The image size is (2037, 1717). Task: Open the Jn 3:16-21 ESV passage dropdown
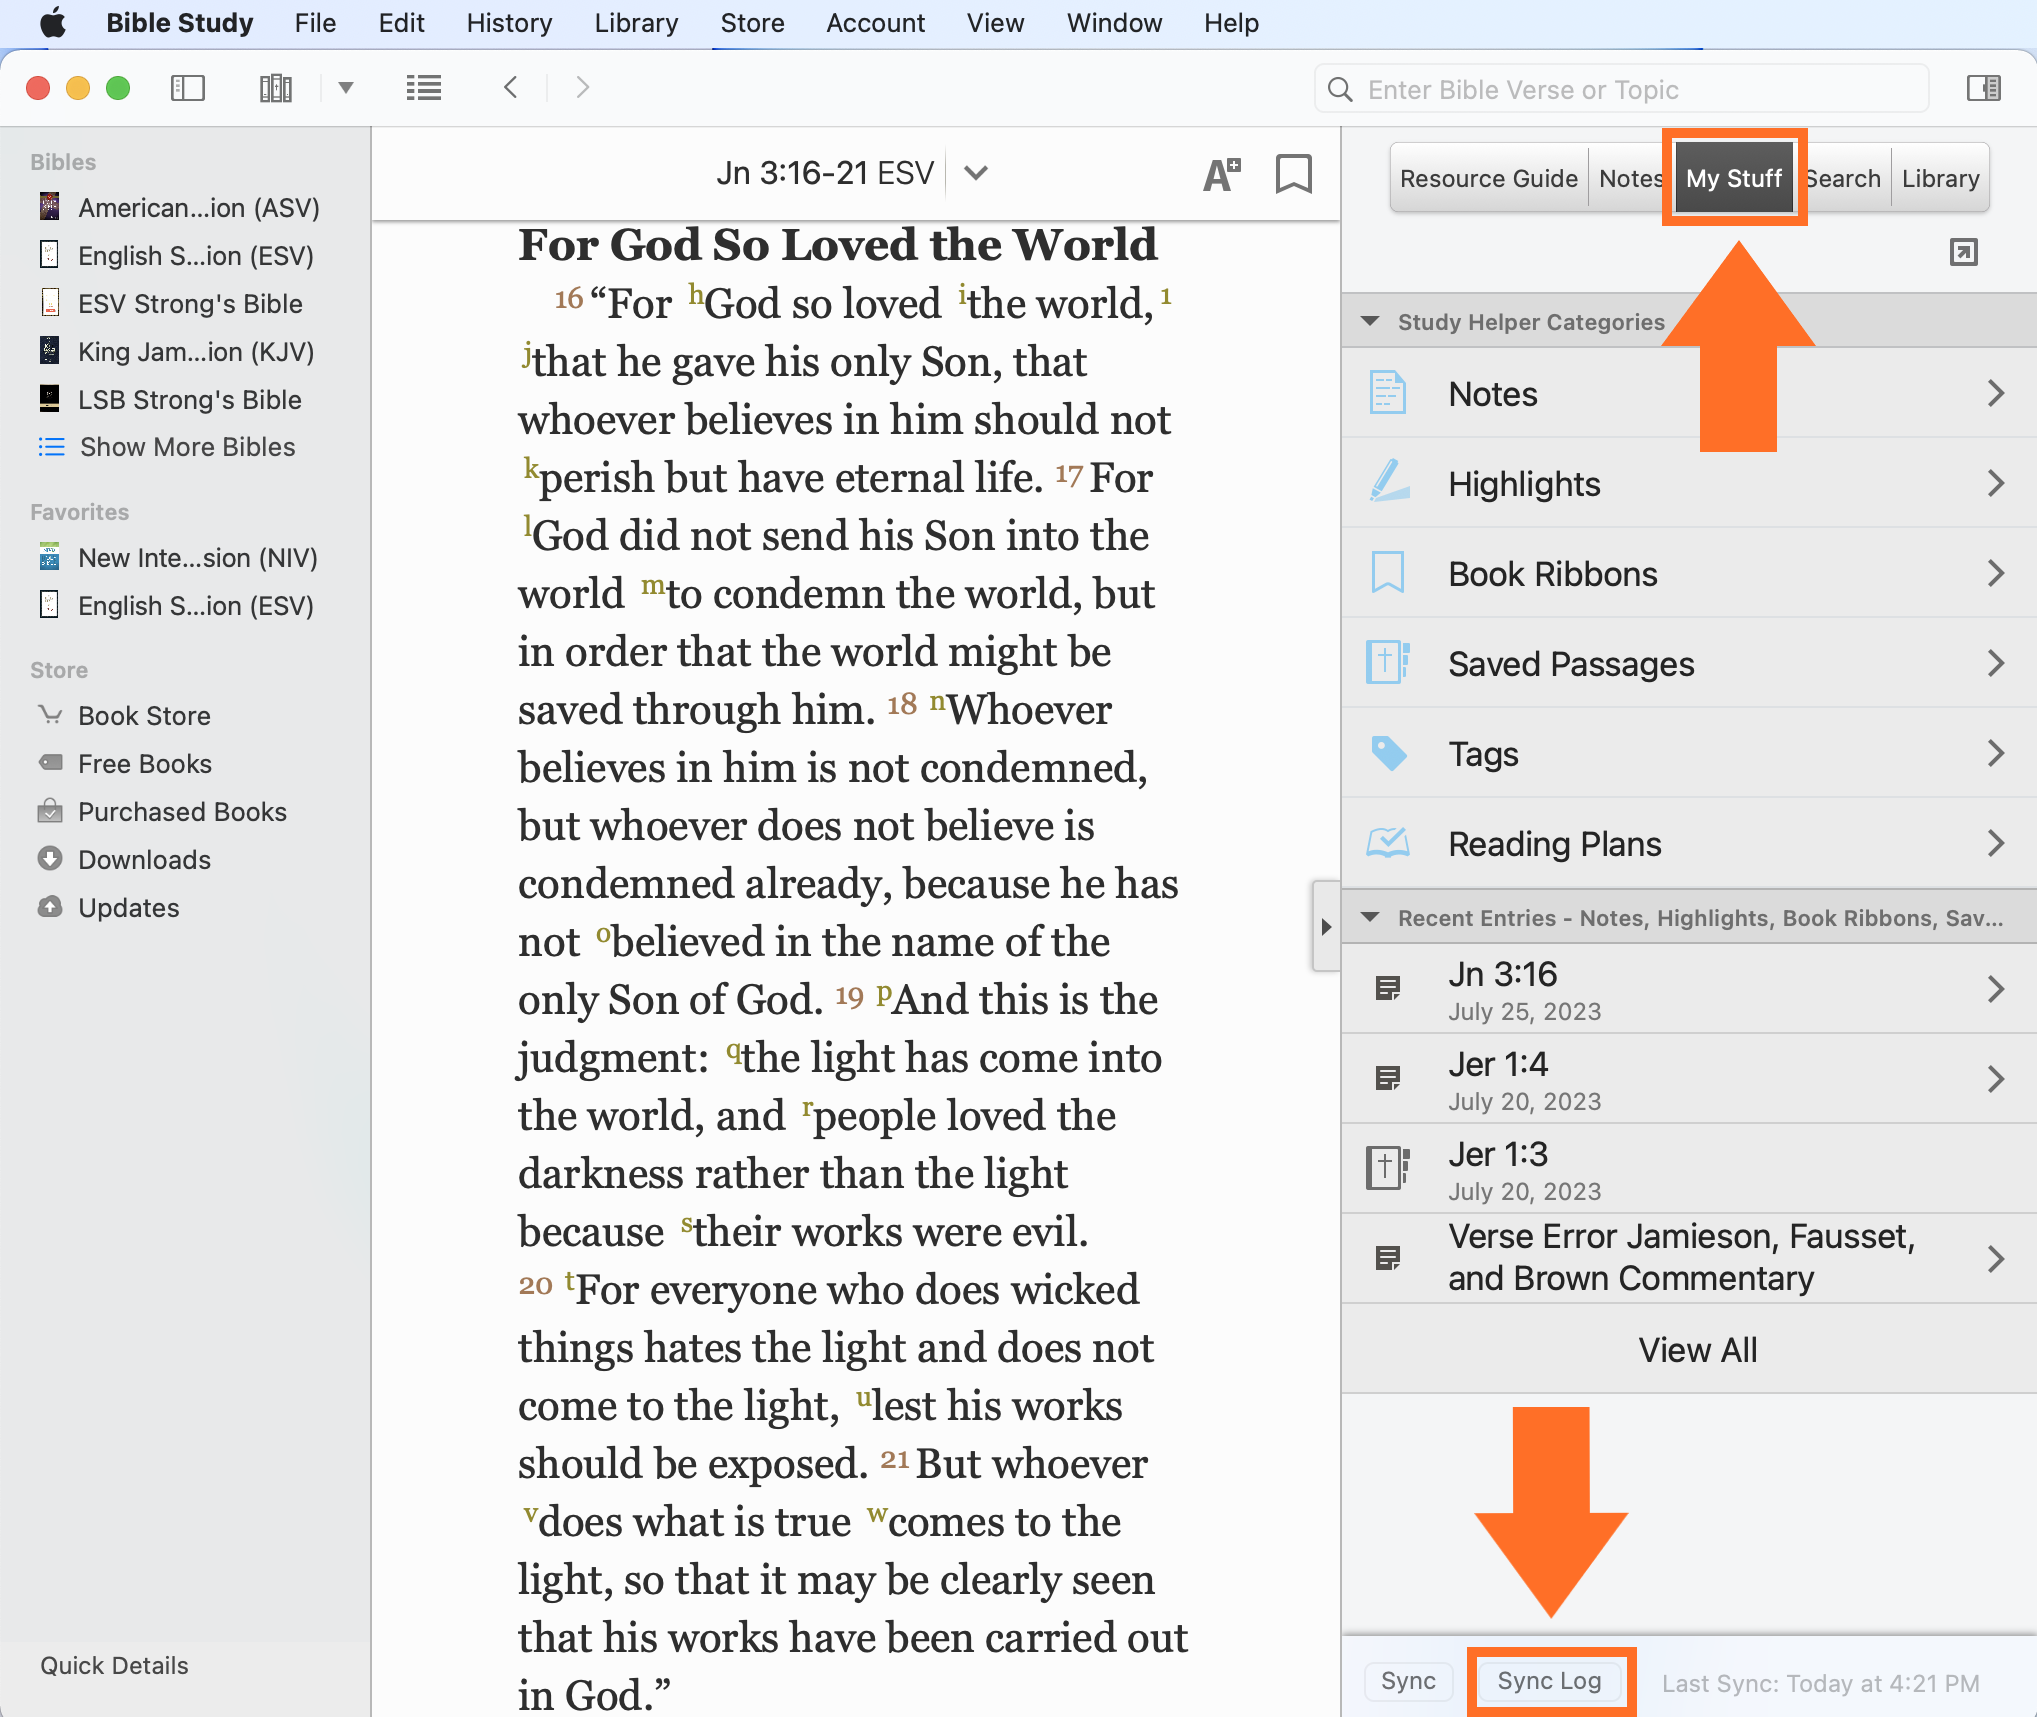pos(976,174)
